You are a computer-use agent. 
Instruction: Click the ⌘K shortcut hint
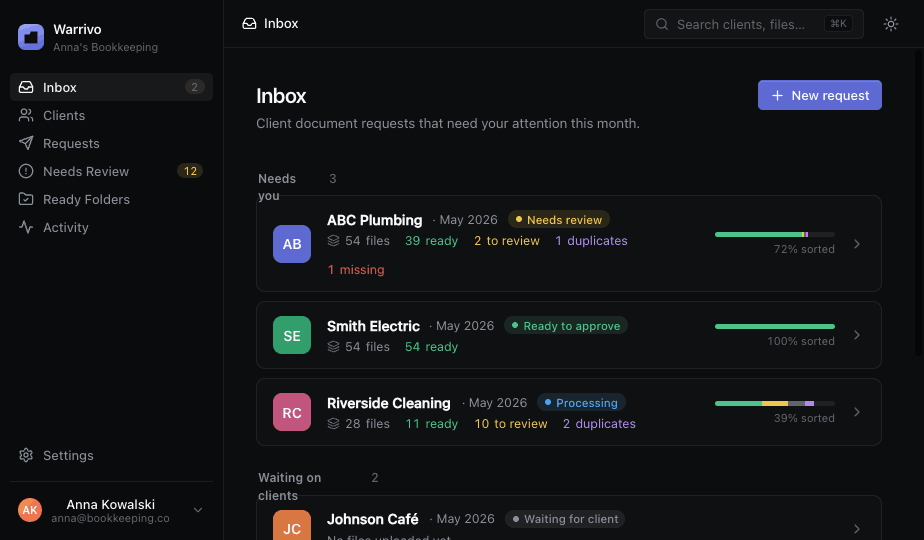(x=838, y=24)
